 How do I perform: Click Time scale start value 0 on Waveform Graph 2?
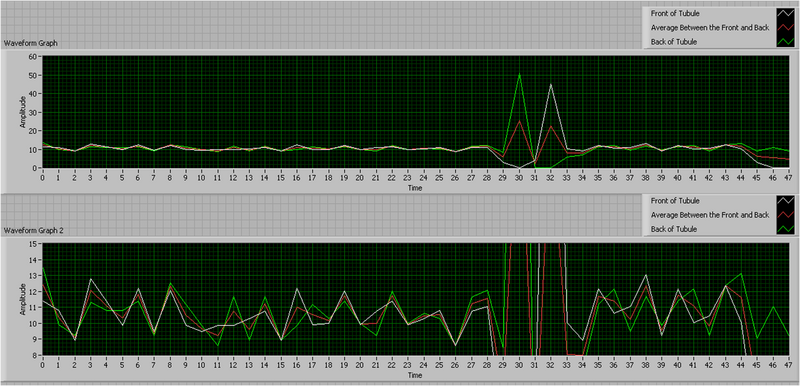tap(42, 366)
